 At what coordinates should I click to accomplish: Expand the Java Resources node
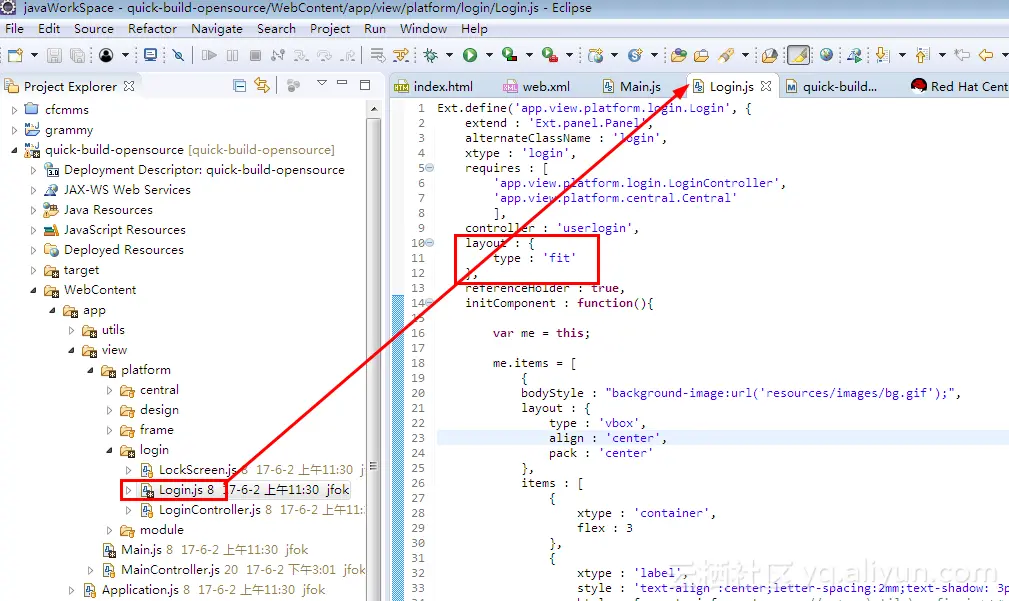point(33,210)
